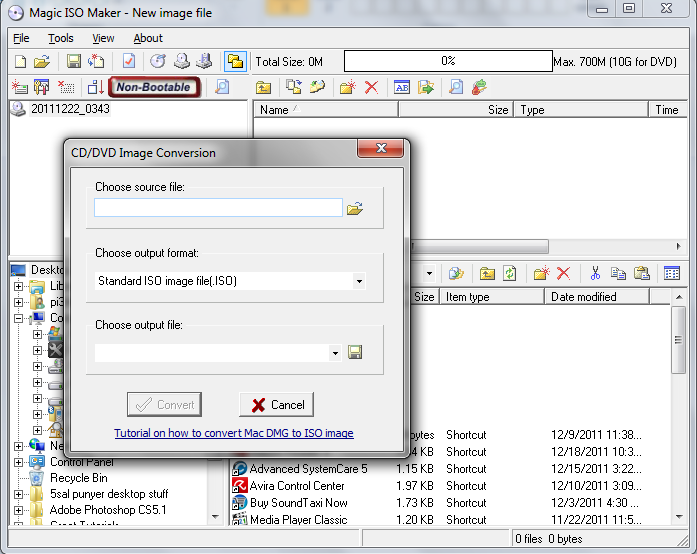697x554 pixels.
Task: Click the virtual CD drive mount icon
Action: tap(204, 61)
